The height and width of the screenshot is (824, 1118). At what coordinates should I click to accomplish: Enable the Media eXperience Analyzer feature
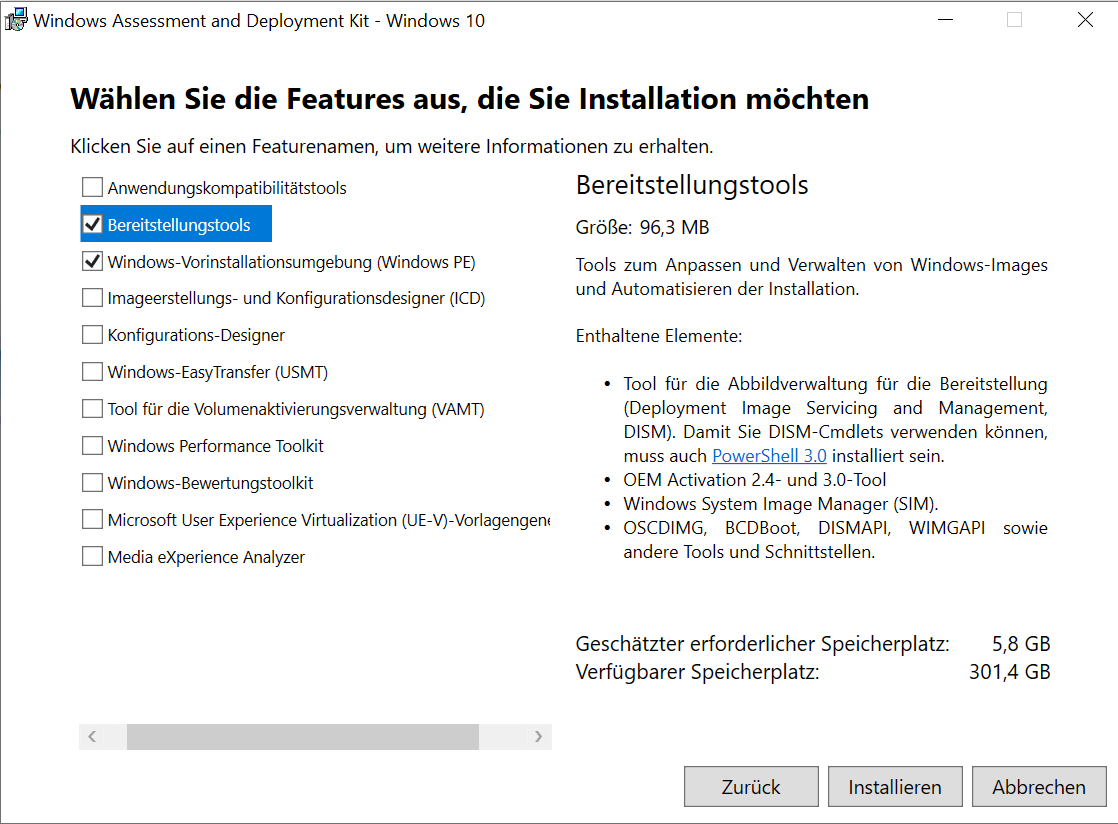92,556
